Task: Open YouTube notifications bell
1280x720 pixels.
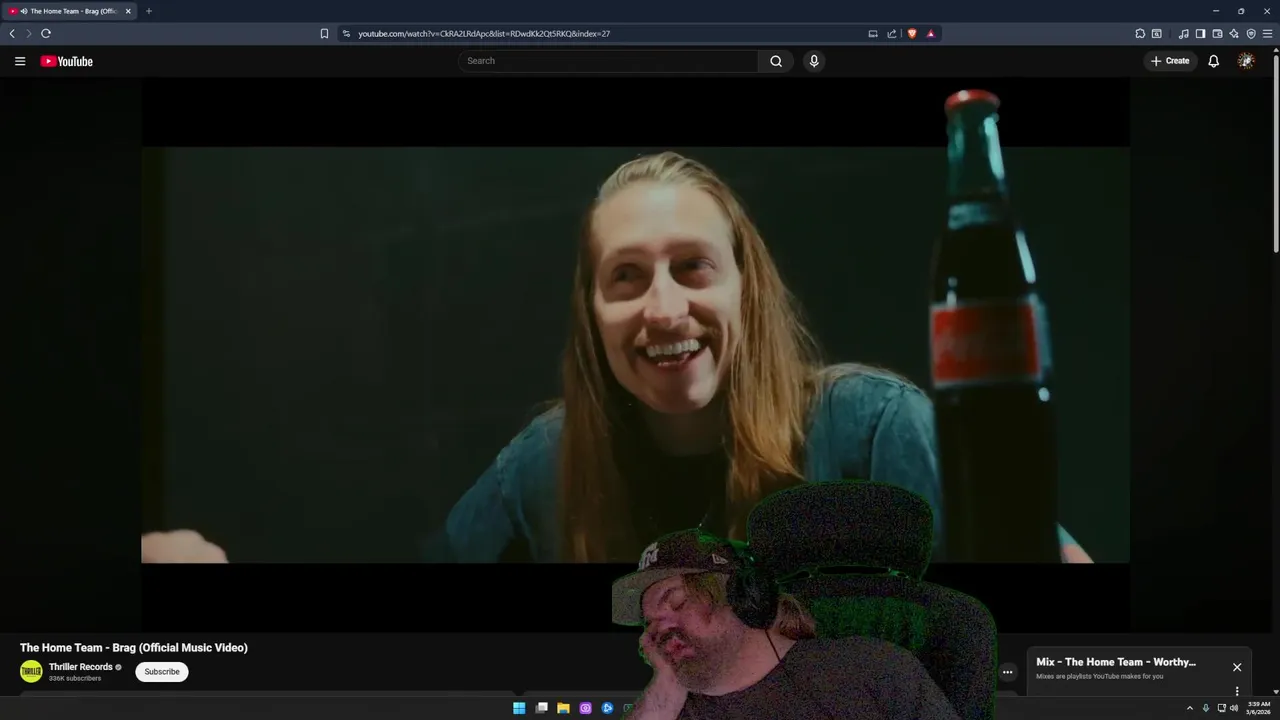Action: tap(1213, 61)
